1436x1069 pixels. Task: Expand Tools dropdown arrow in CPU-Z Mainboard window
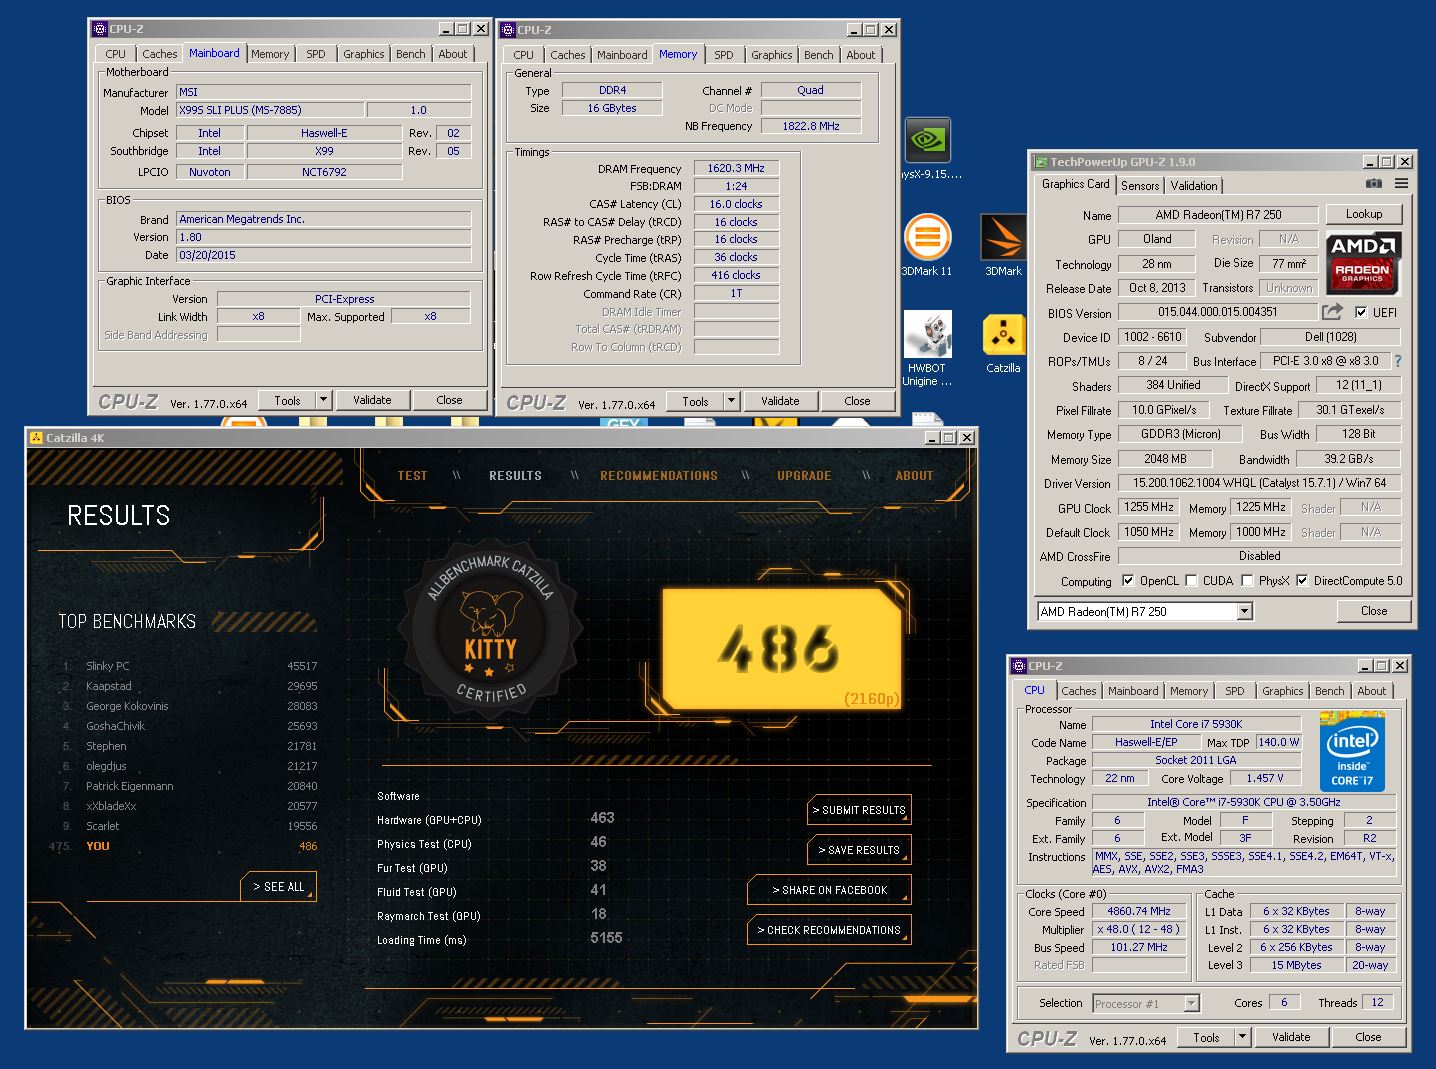point(323,400)
